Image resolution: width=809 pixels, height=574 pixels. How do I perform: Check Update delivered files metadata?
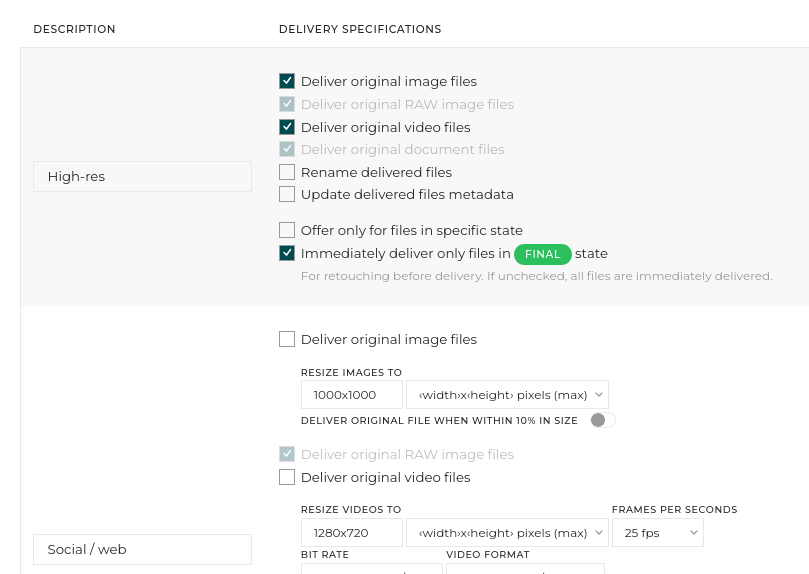(287, 194)
